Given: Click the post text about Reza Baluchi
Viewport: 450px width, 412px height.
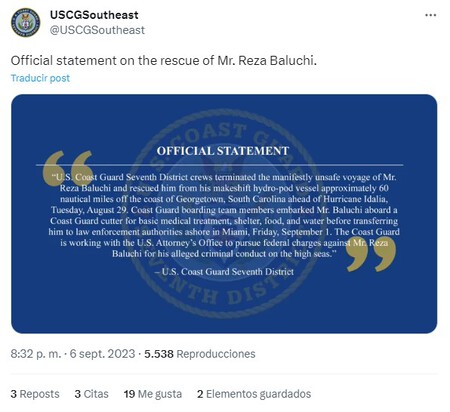Looking at the screenshot, I should pyautogui.click(x=164, y=61).
